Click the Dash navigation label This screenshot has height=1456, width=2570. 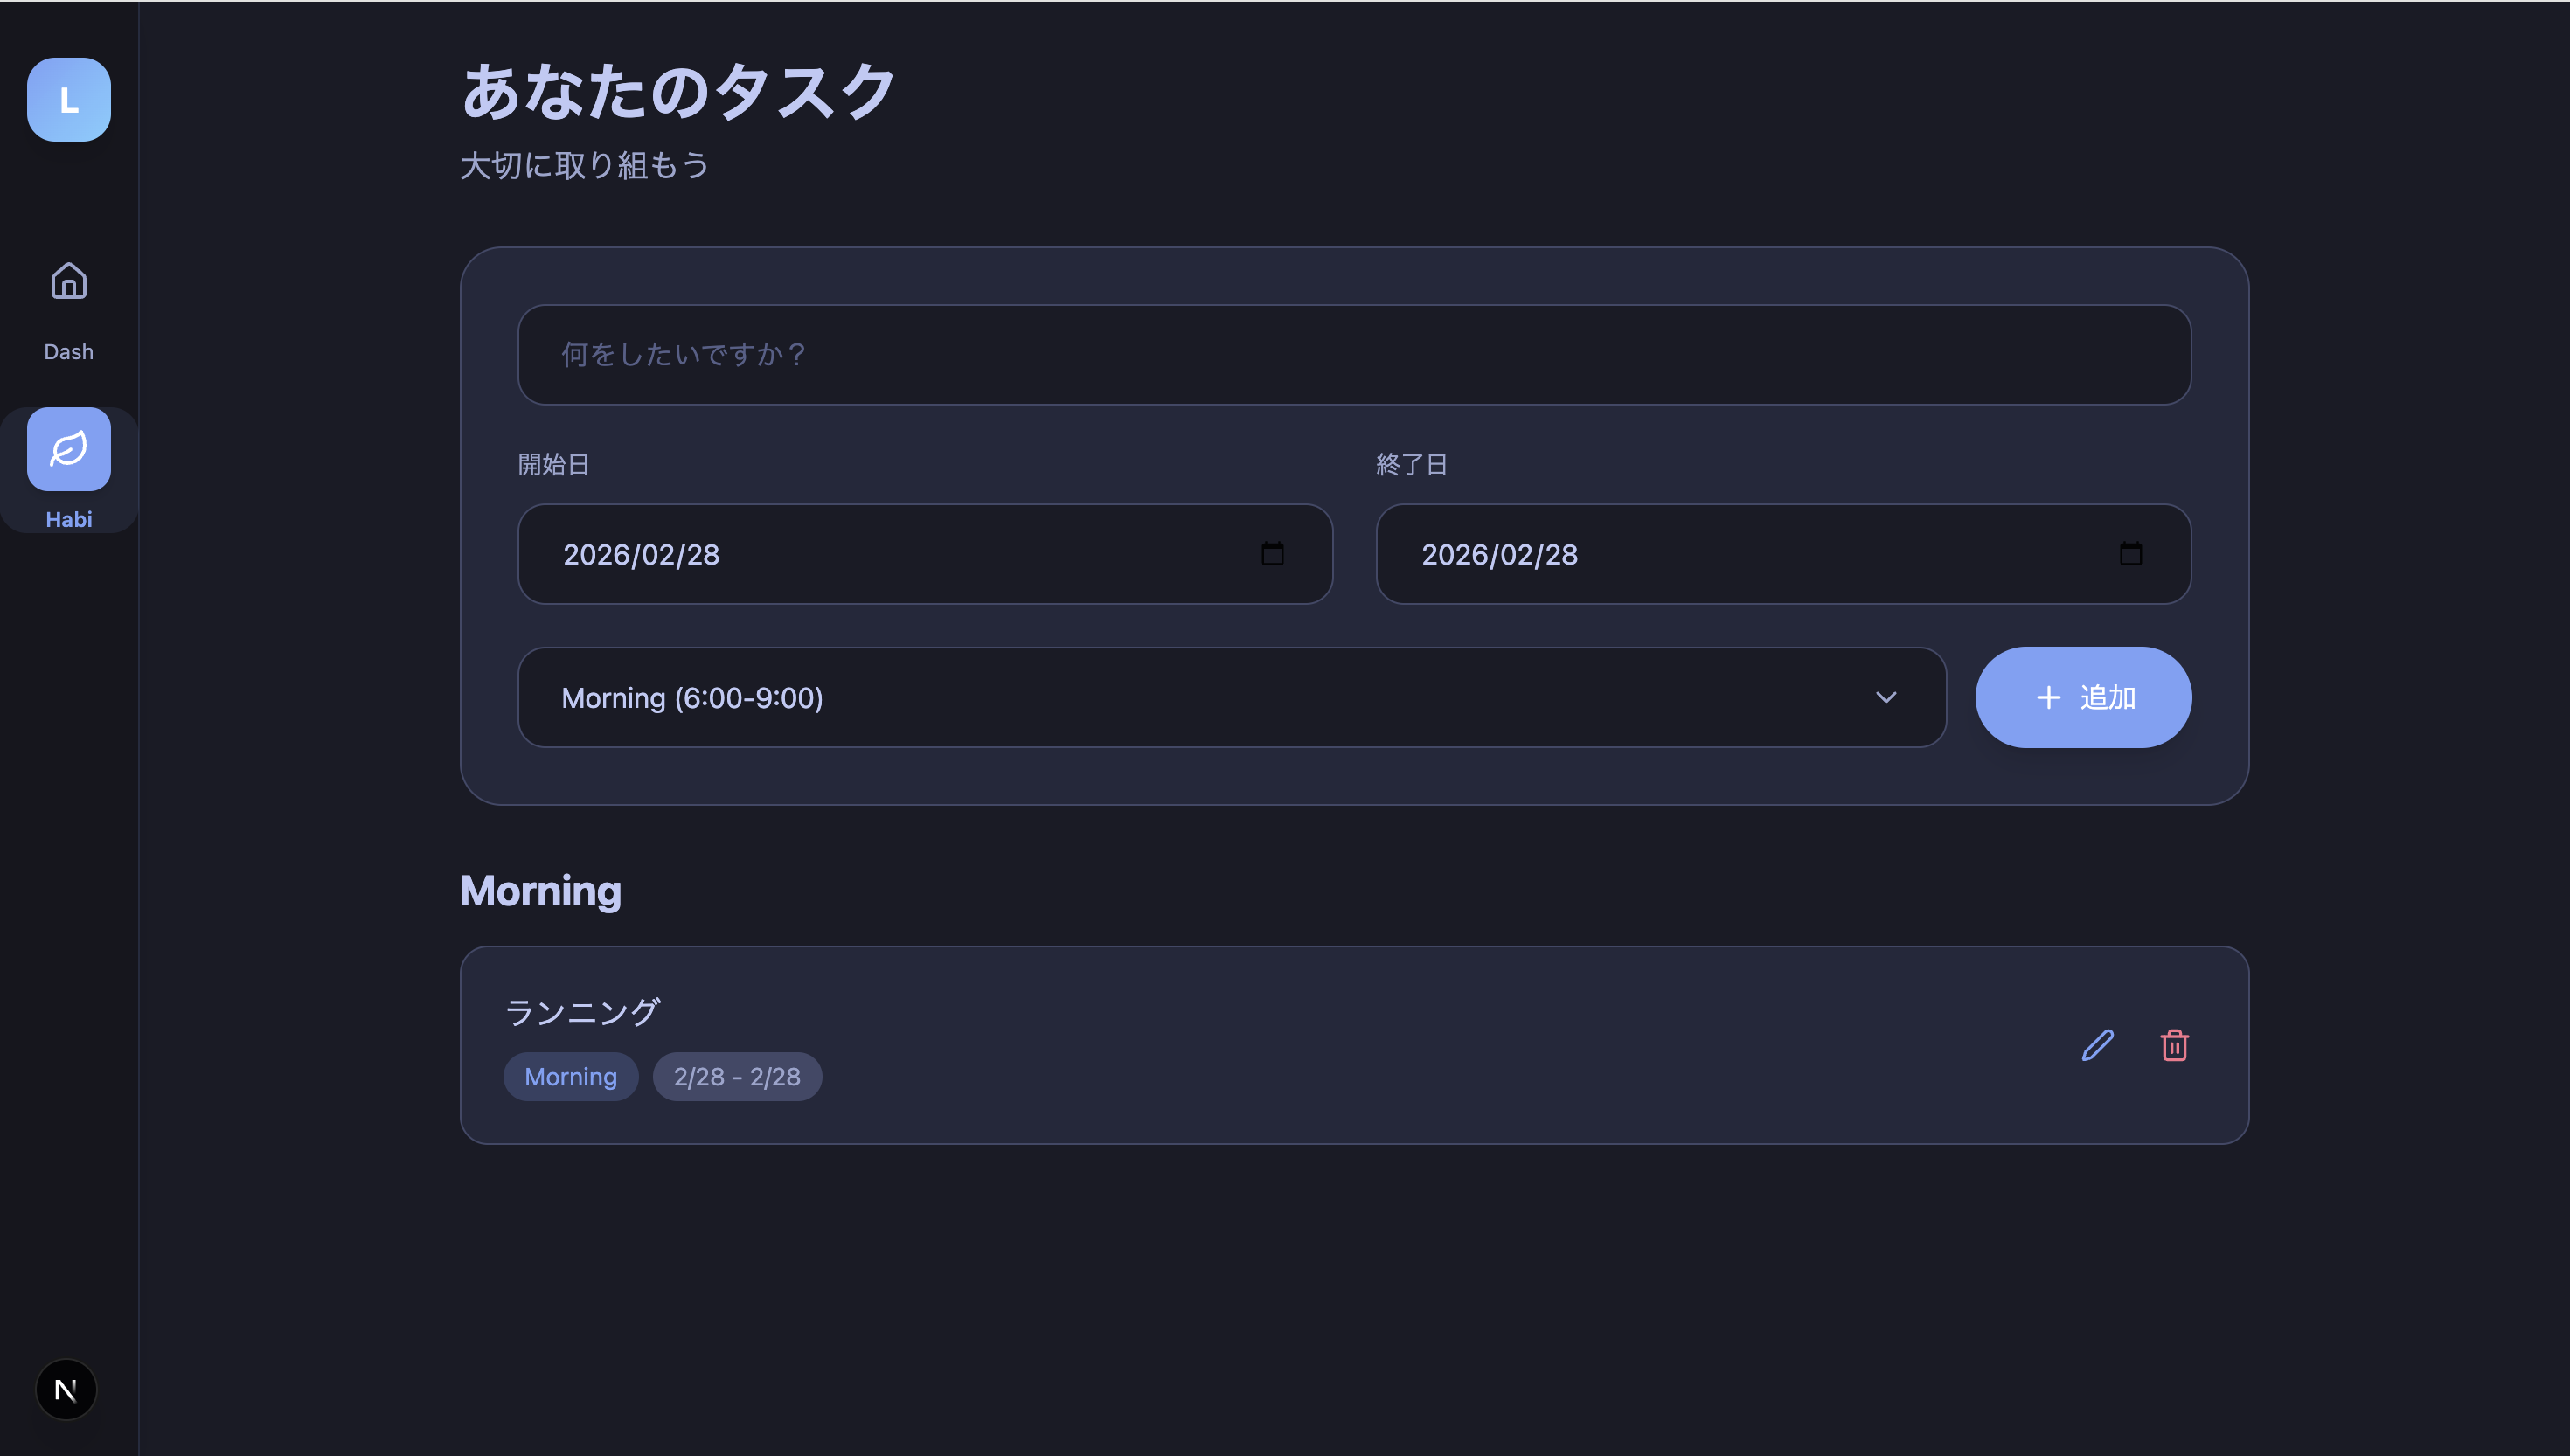68,352
